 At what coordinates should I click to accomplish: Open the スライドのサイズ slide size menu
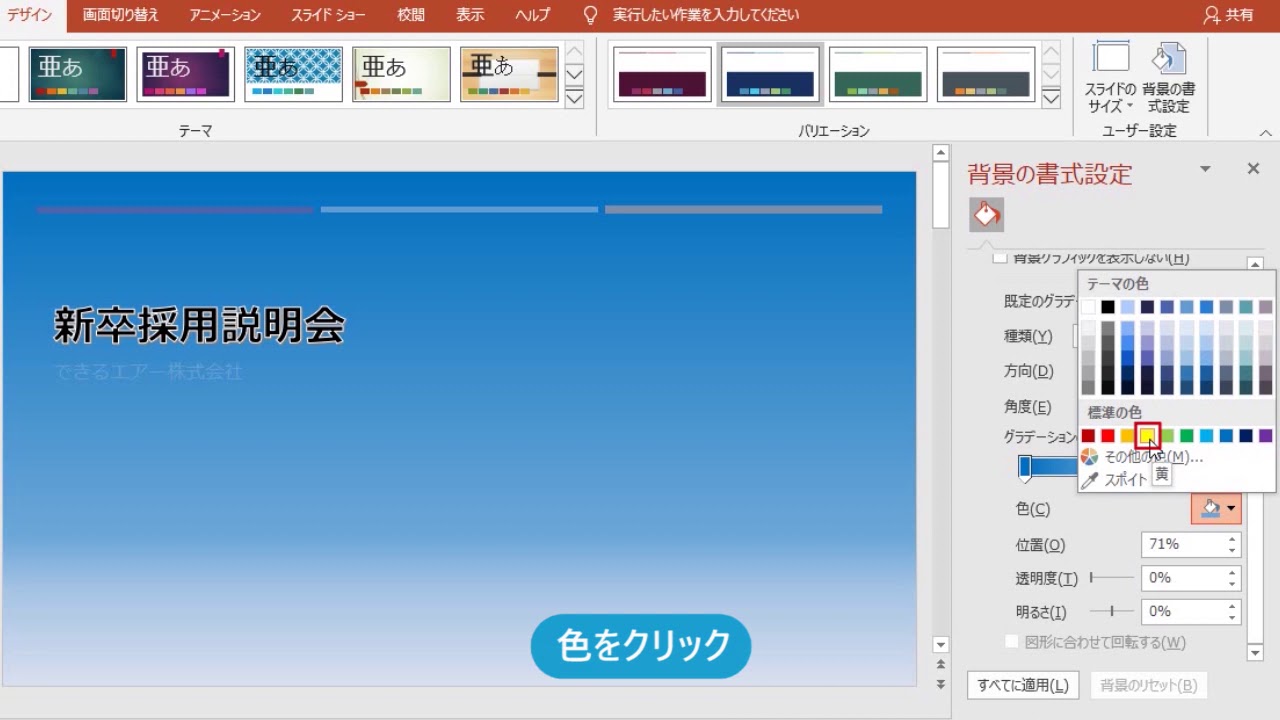click(x=1110, y=78)
